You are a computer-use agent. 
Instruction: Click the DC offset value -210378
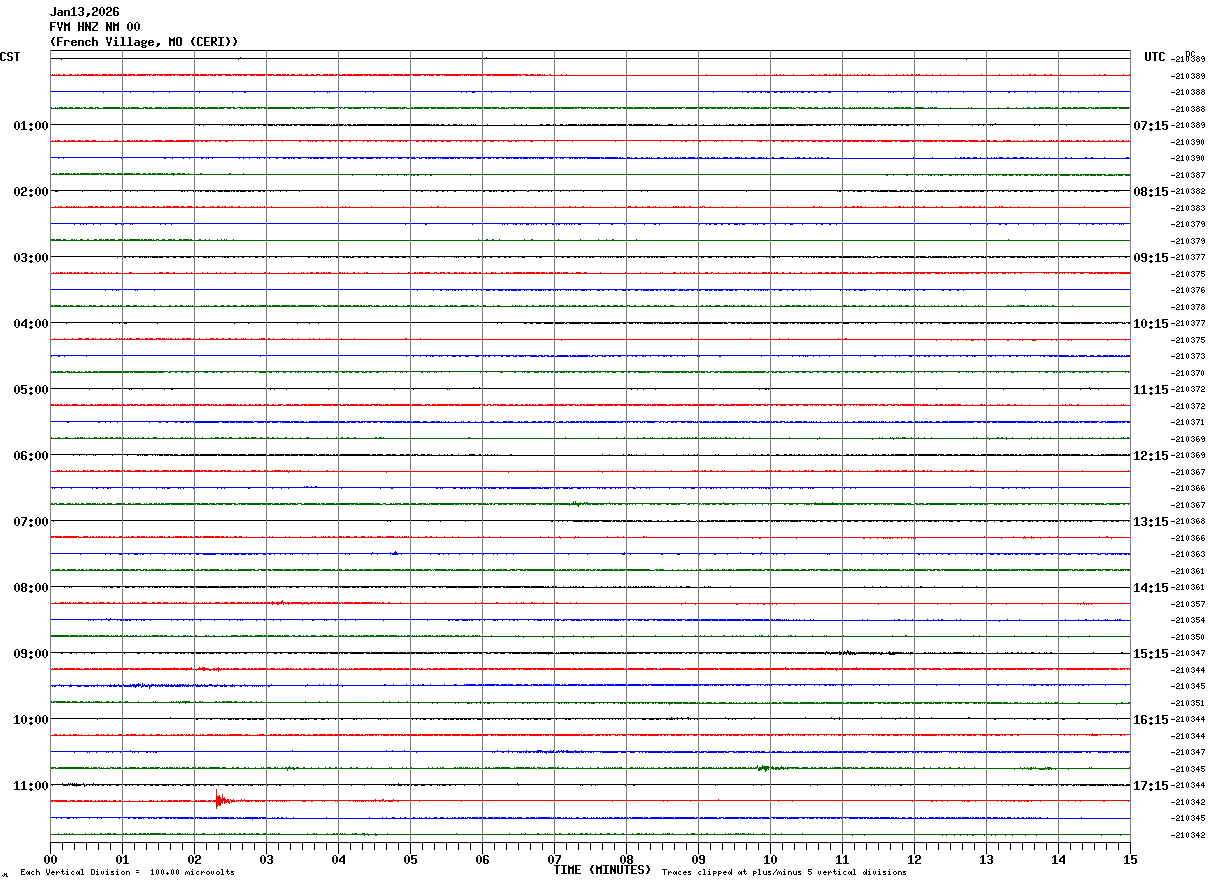pos(1188,307)
